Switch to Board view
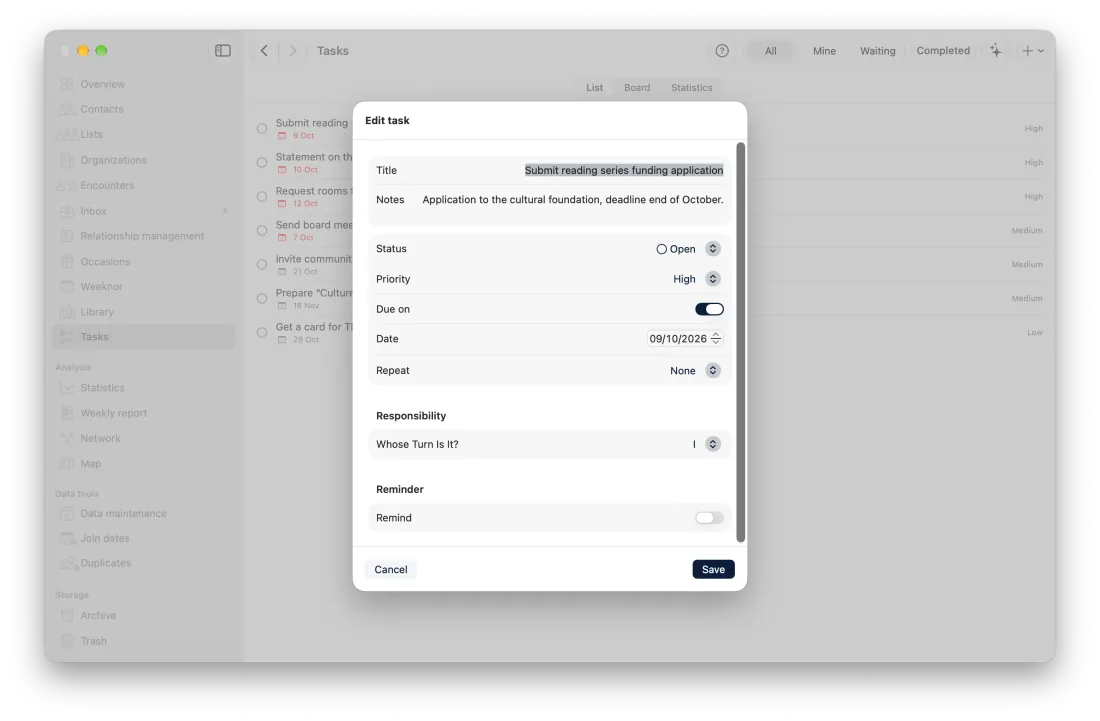Viewport: 1100px width, 721px height. pyautogui.click(x=637, y=88)
